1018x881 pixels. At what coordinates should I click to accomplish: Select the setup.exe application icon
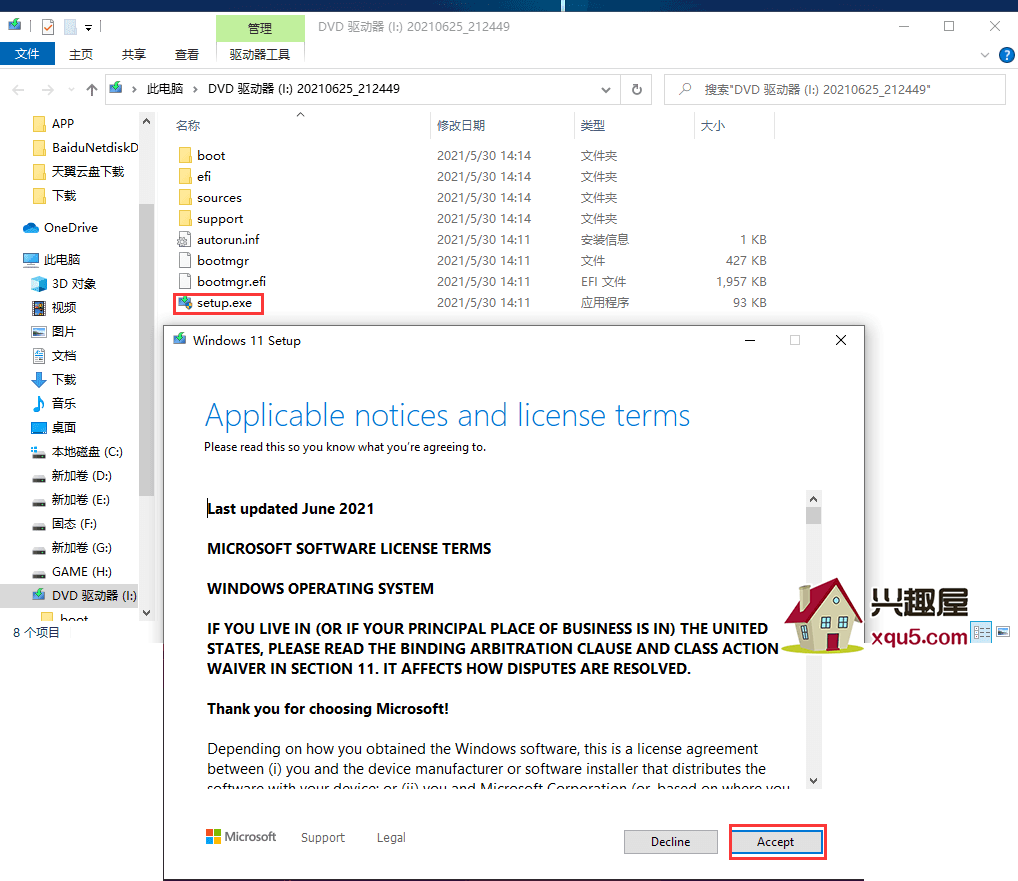(185, 303)
